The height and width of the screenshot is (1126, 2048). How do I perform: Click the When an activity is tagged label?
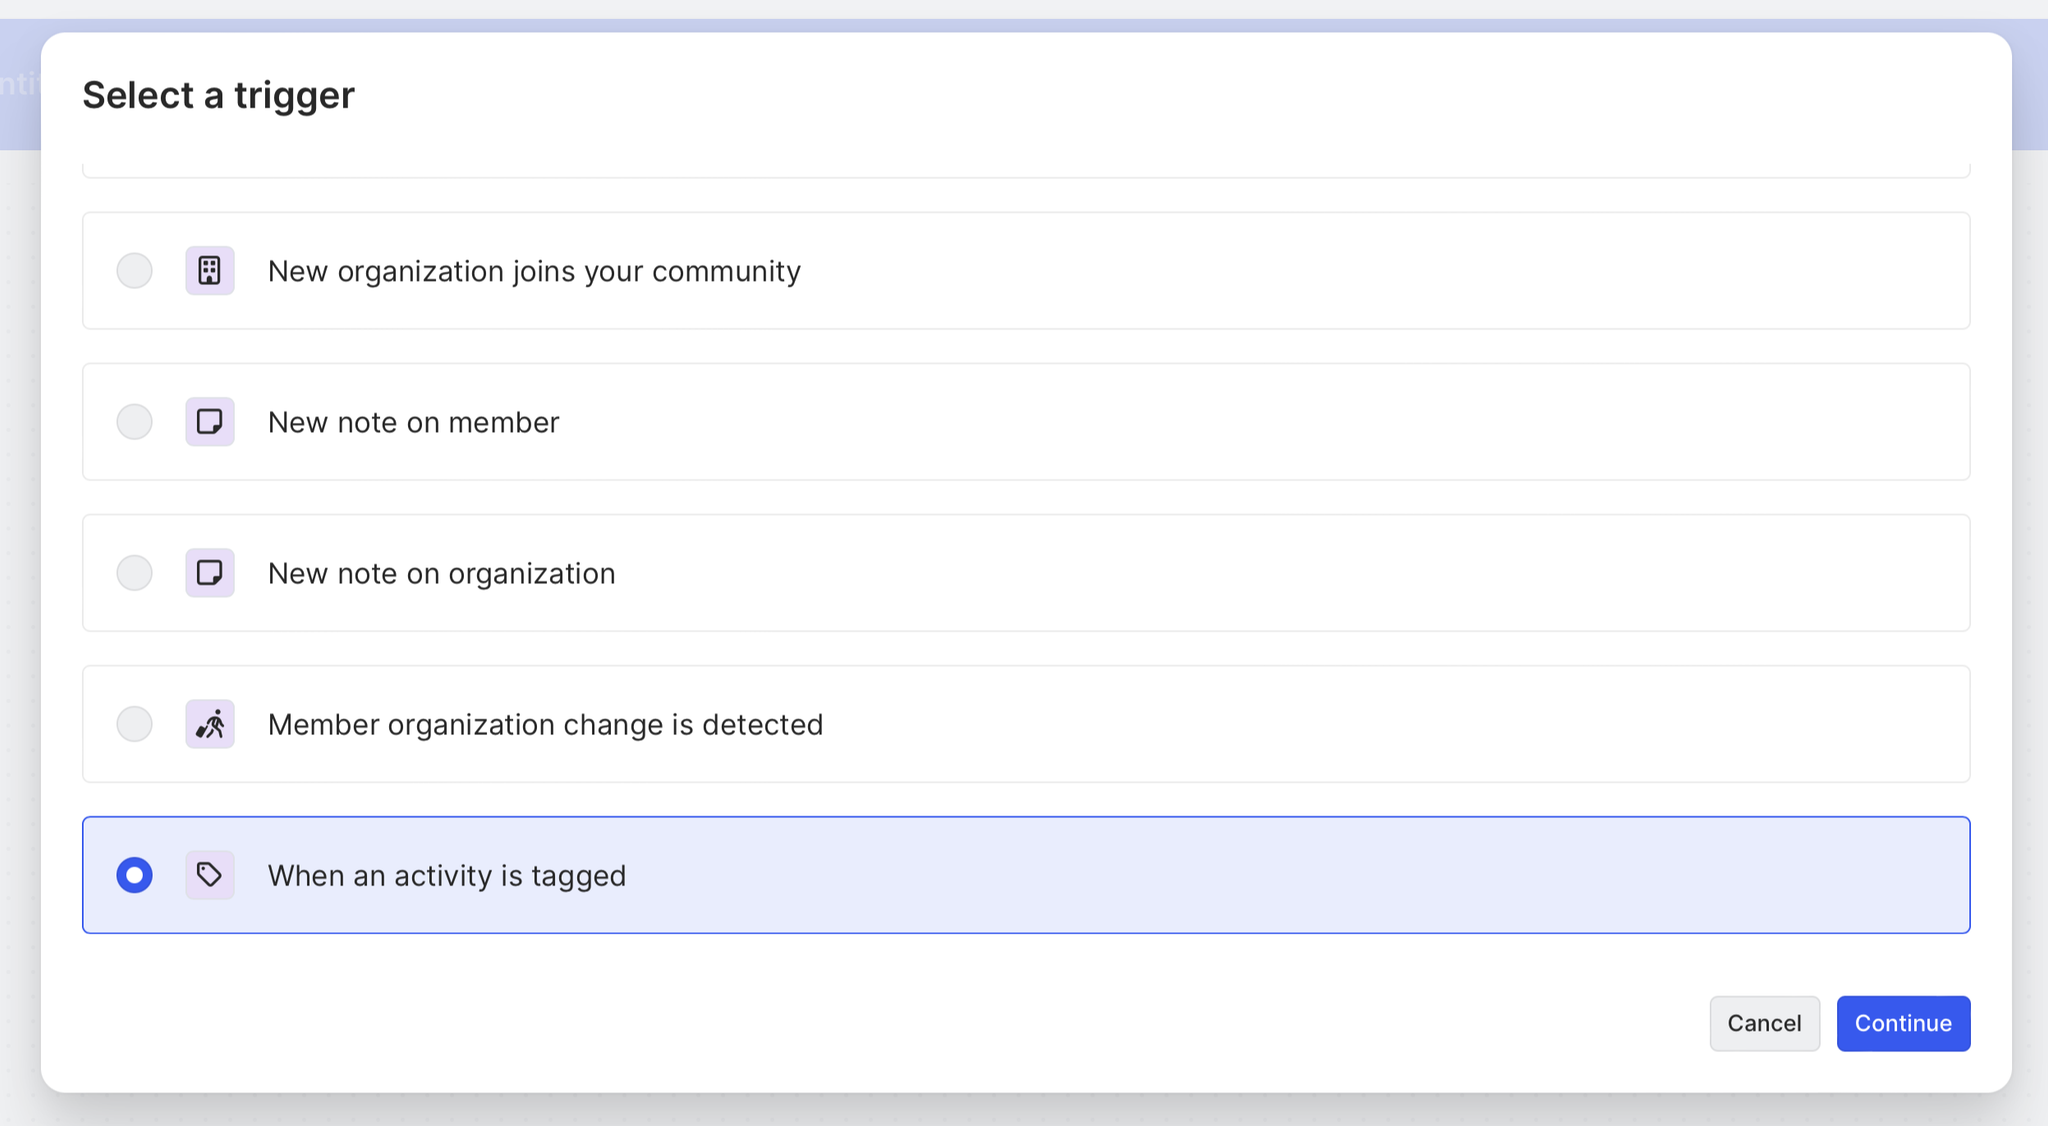[446, 875]
